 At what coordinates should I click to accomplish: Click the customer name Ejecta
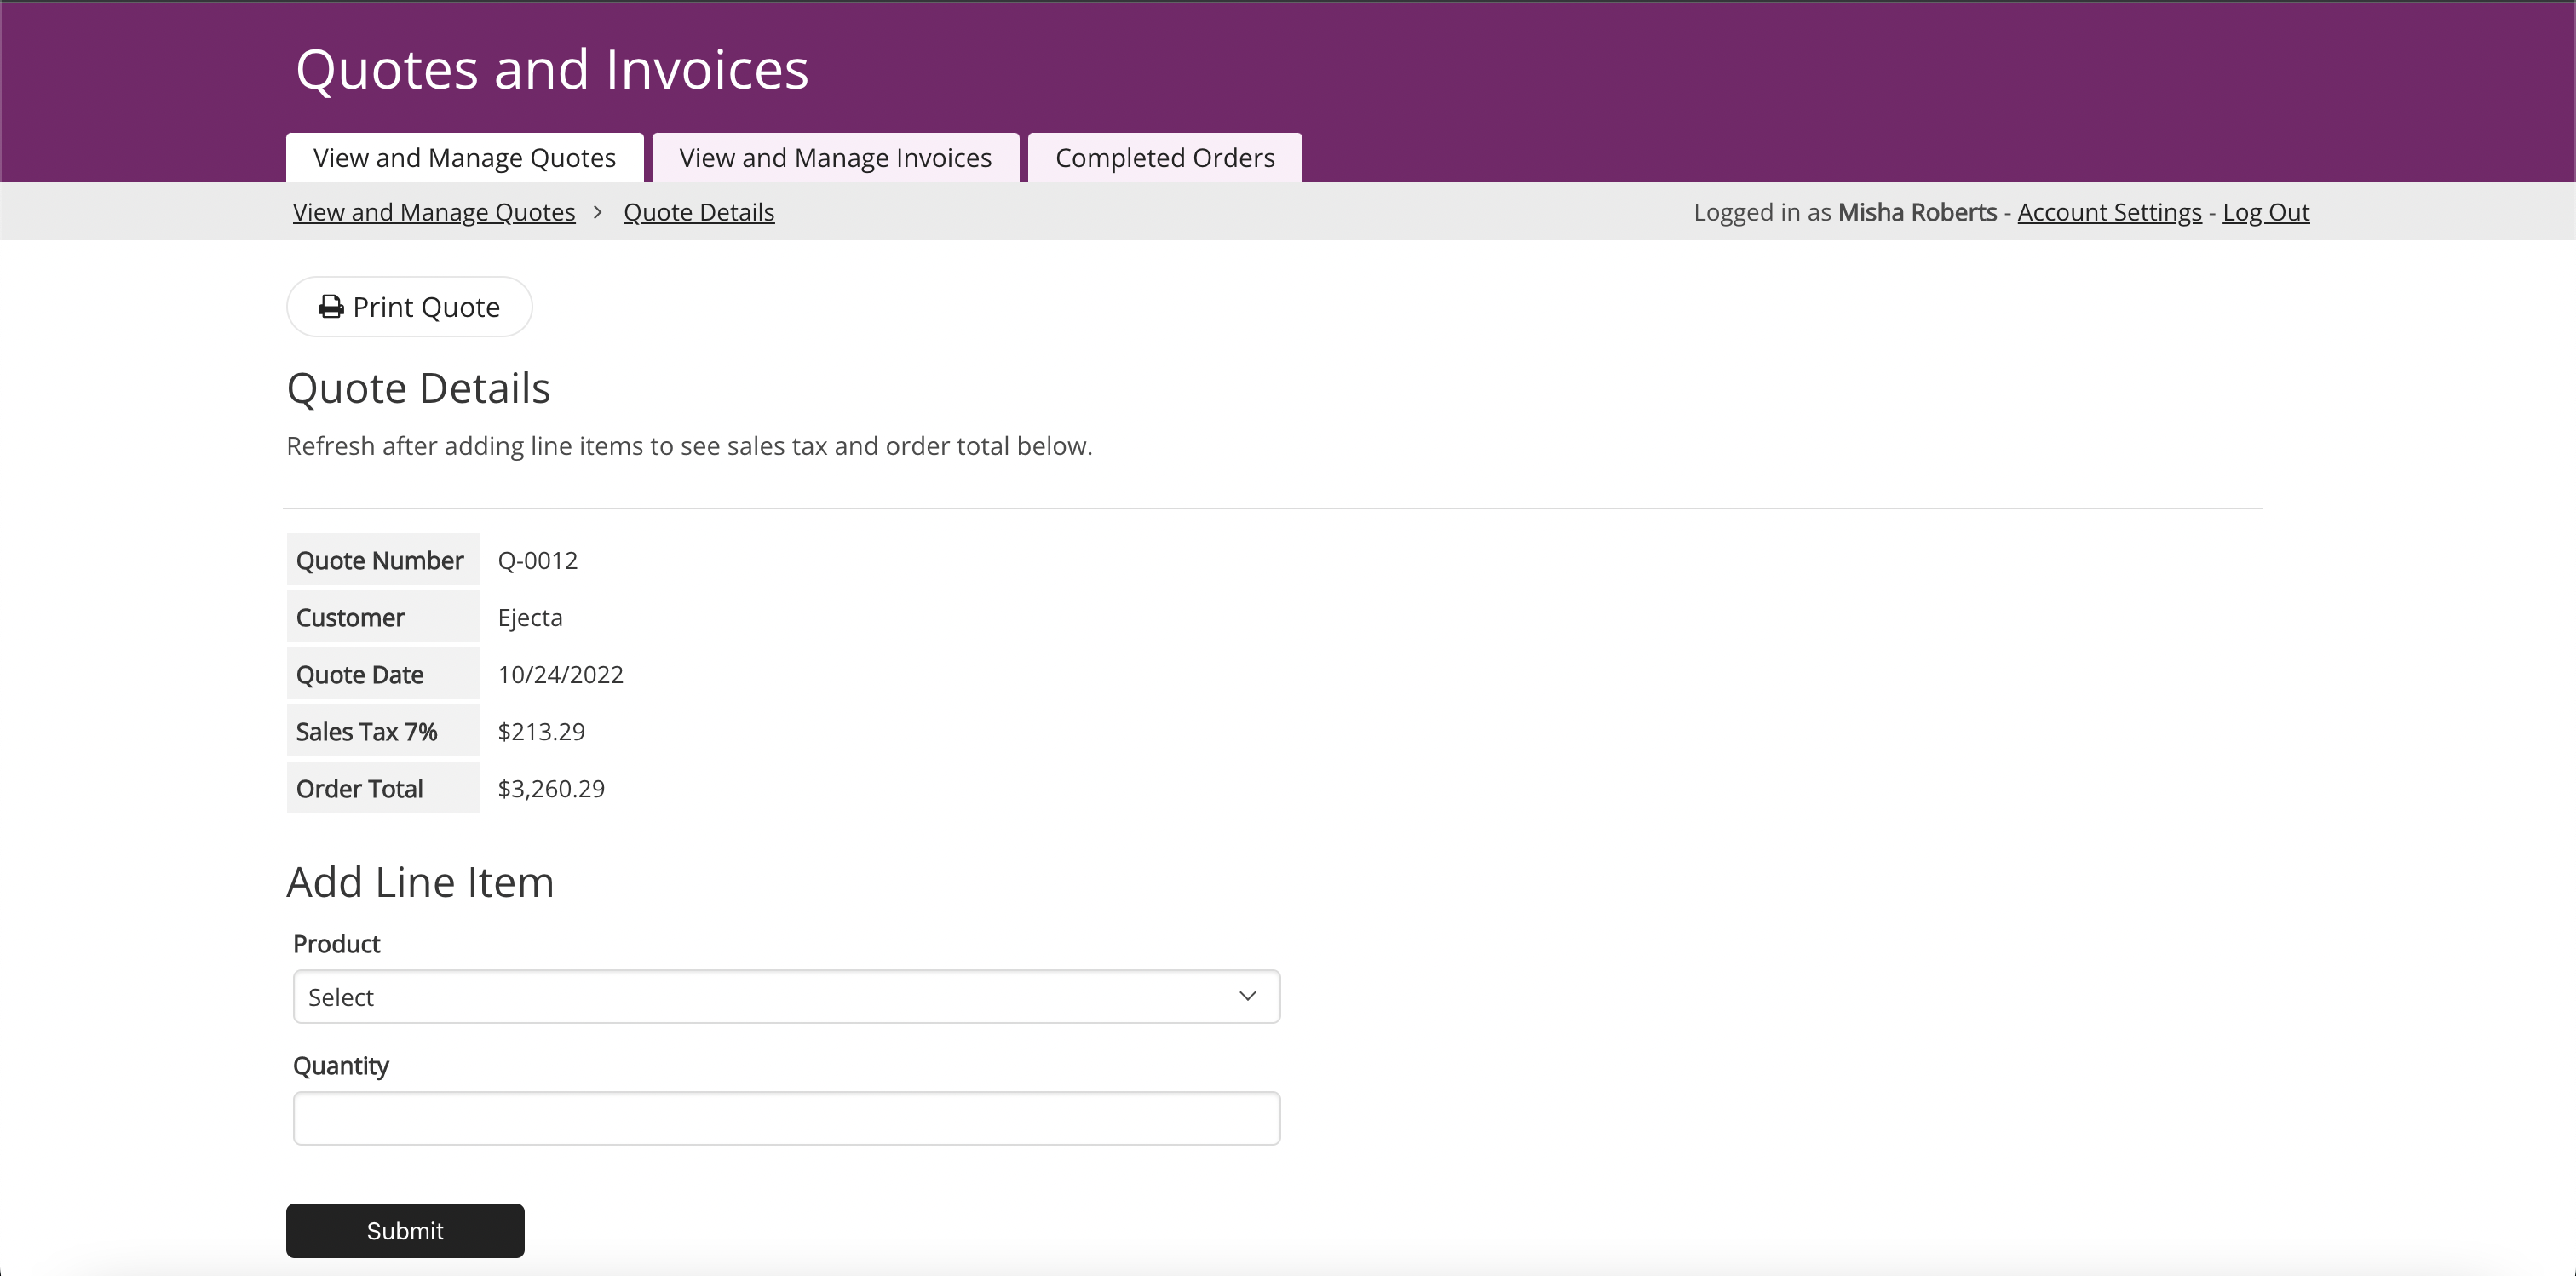pos(530,617)
